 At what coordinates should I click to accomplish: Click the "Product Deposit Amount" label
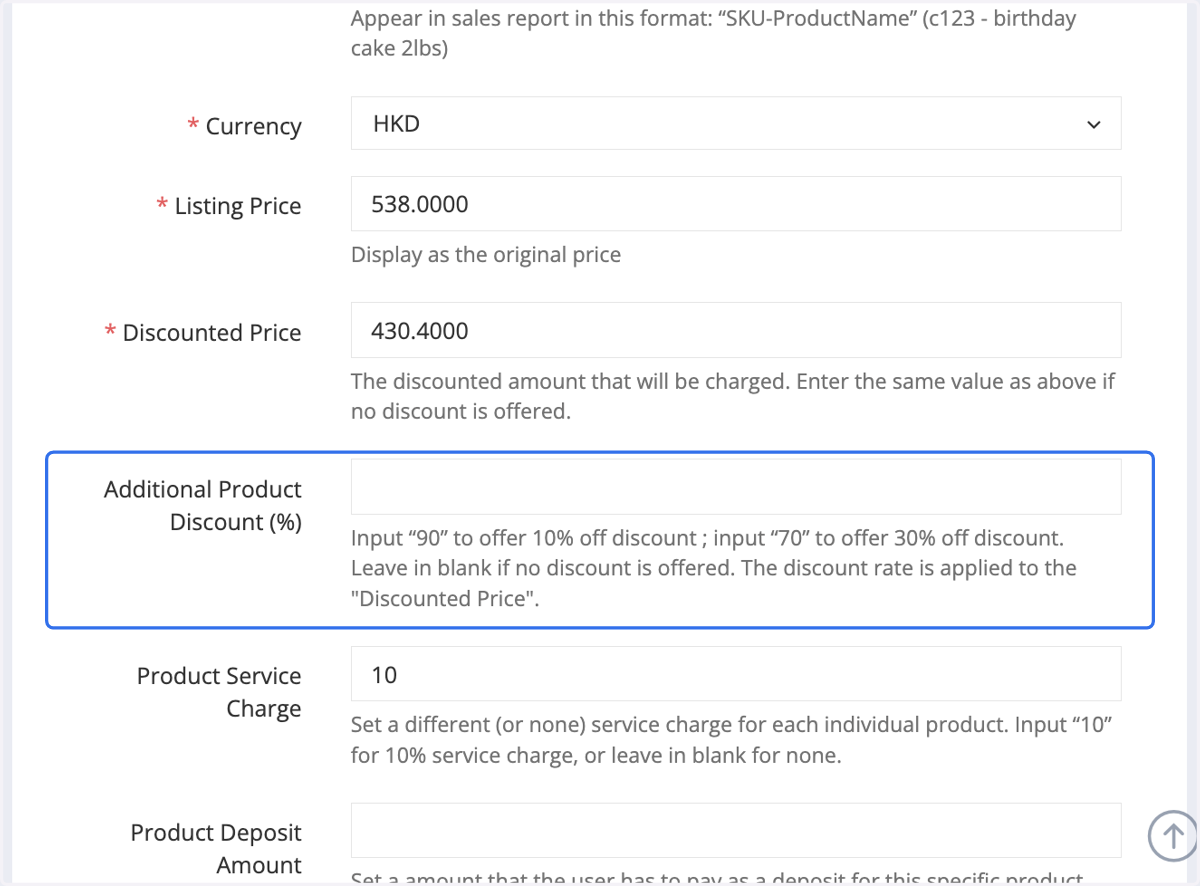point(216,849)
